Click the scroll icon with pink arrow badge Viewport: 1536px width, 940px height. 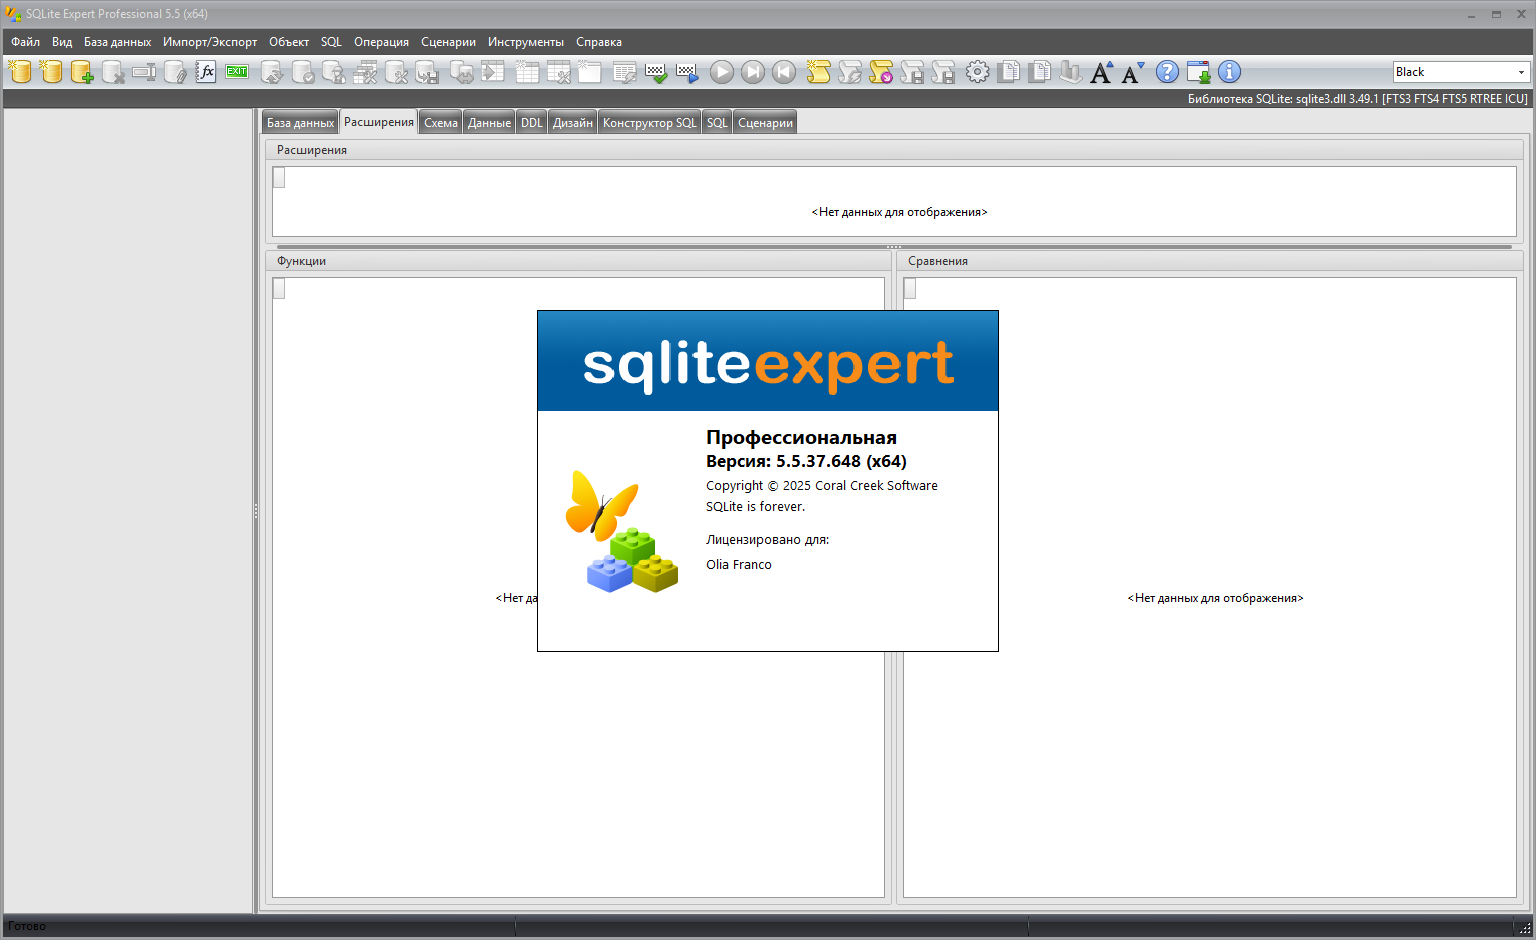(881, 72)
